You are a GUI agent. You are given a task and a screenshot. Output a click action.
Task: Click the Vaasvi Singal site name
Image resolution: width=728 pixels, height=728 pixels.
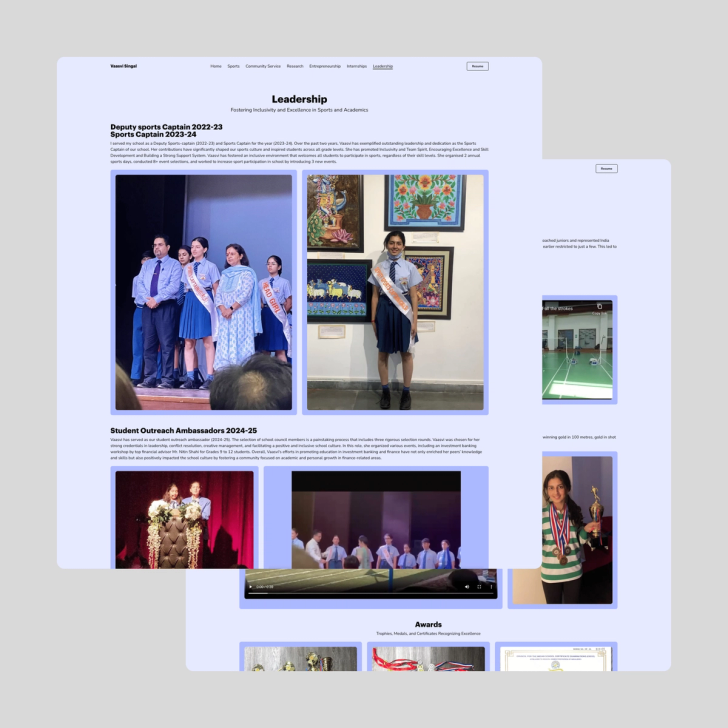click(124, 66)
